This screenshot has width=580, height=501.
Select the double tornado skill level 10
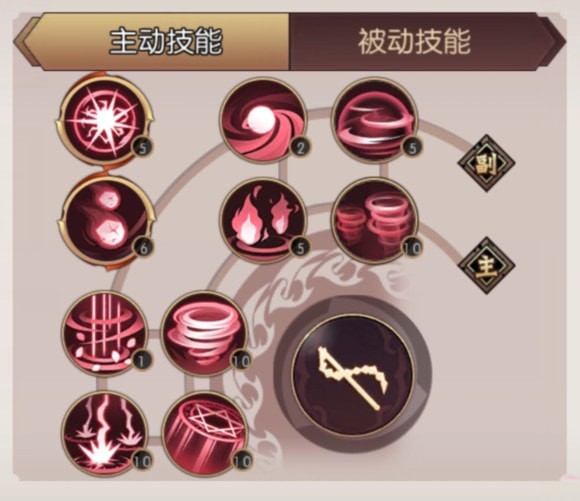[x=375, y=221]
